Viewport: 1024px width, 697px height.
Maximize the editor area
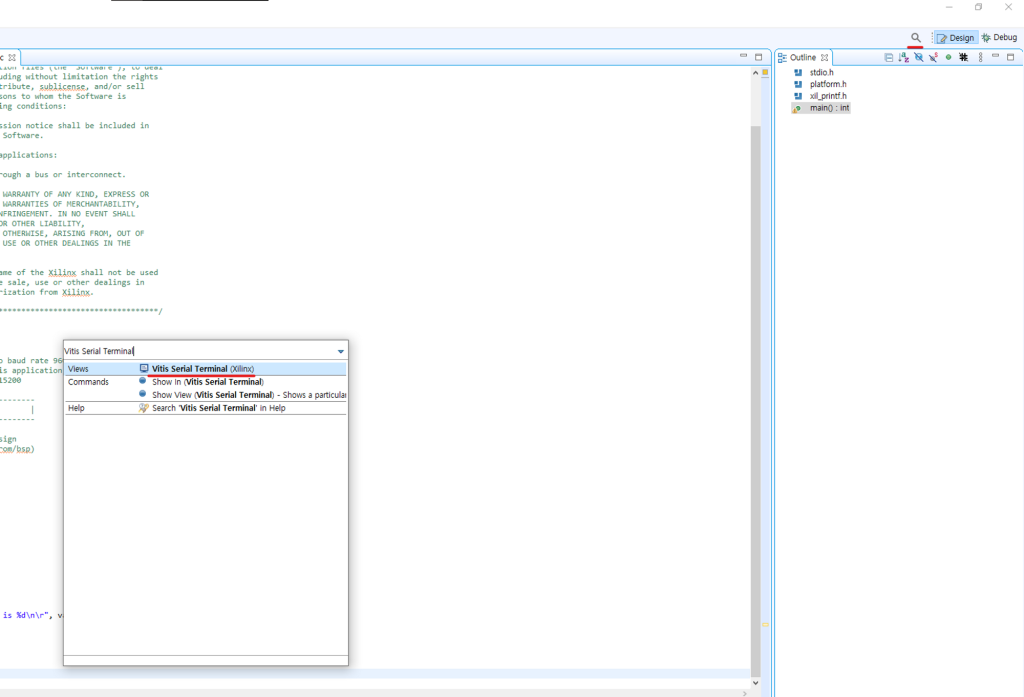click(758, 57)
